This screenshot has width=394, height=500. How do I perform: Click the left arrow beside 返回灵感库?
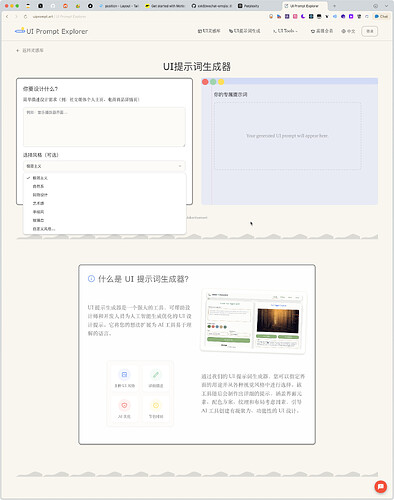(x=18, y=50)
